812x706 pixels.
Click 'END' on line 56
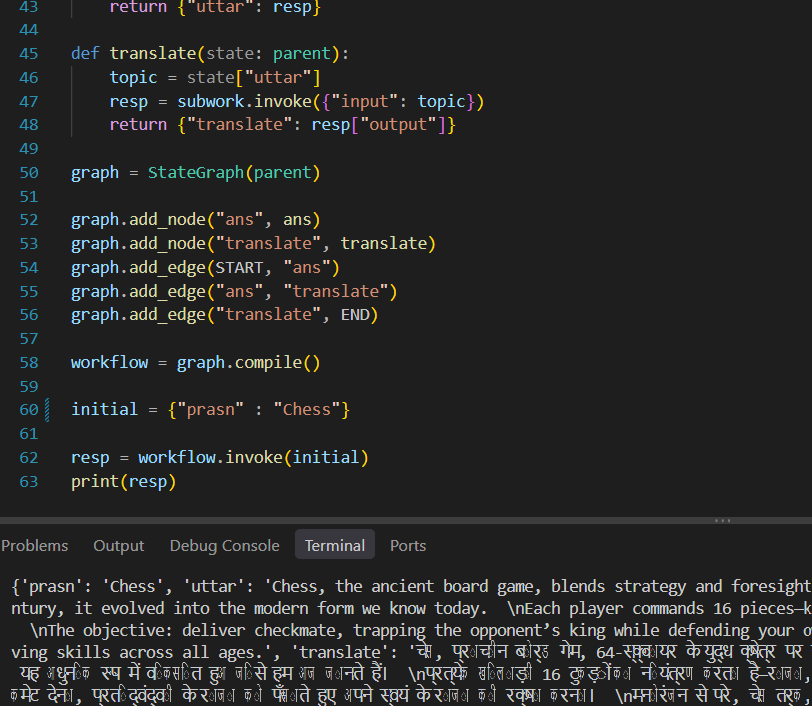[355, 315]
